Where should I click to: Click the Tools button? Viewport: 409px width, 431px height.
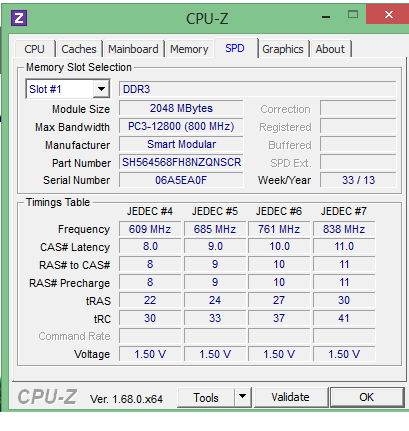point(206,397)
